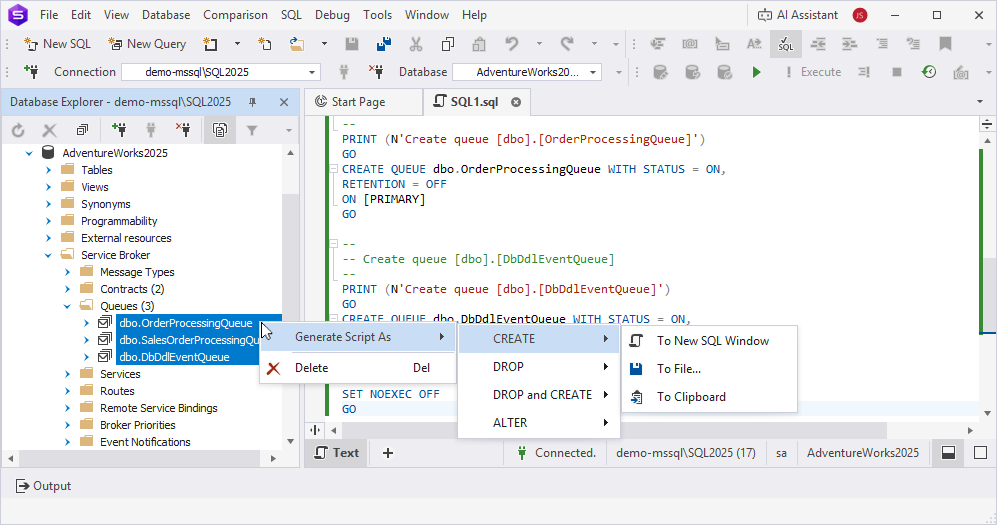This screenshot has height=525, width=997.
Task: Click the Increase Indent icon
Action: point(849,44)
